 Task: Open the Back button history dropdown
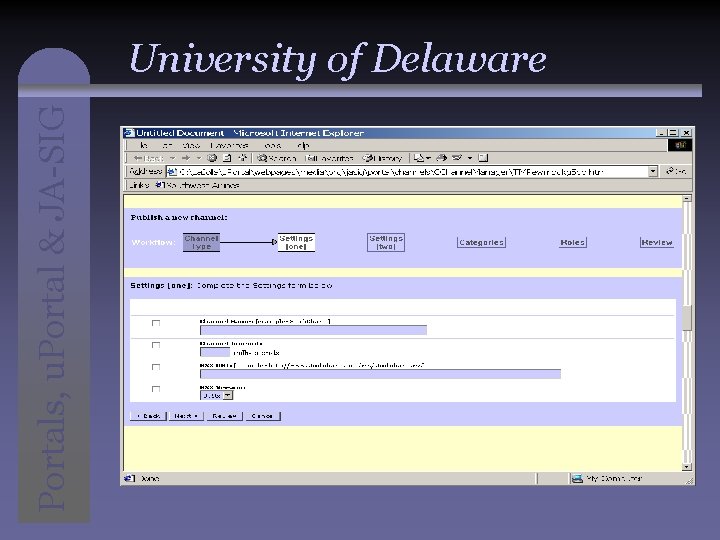[x=172, y=158]
